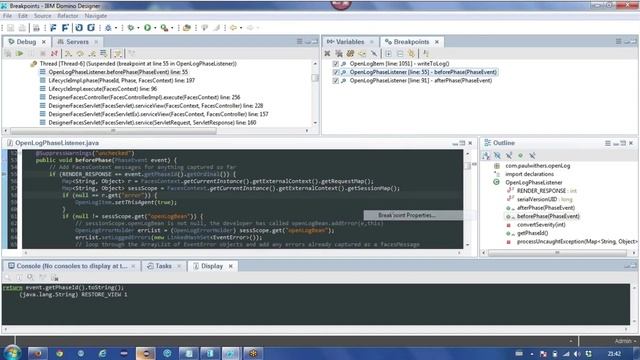Click the red Disconnect icon in Debug toolbar

click(x=54, y=53)
